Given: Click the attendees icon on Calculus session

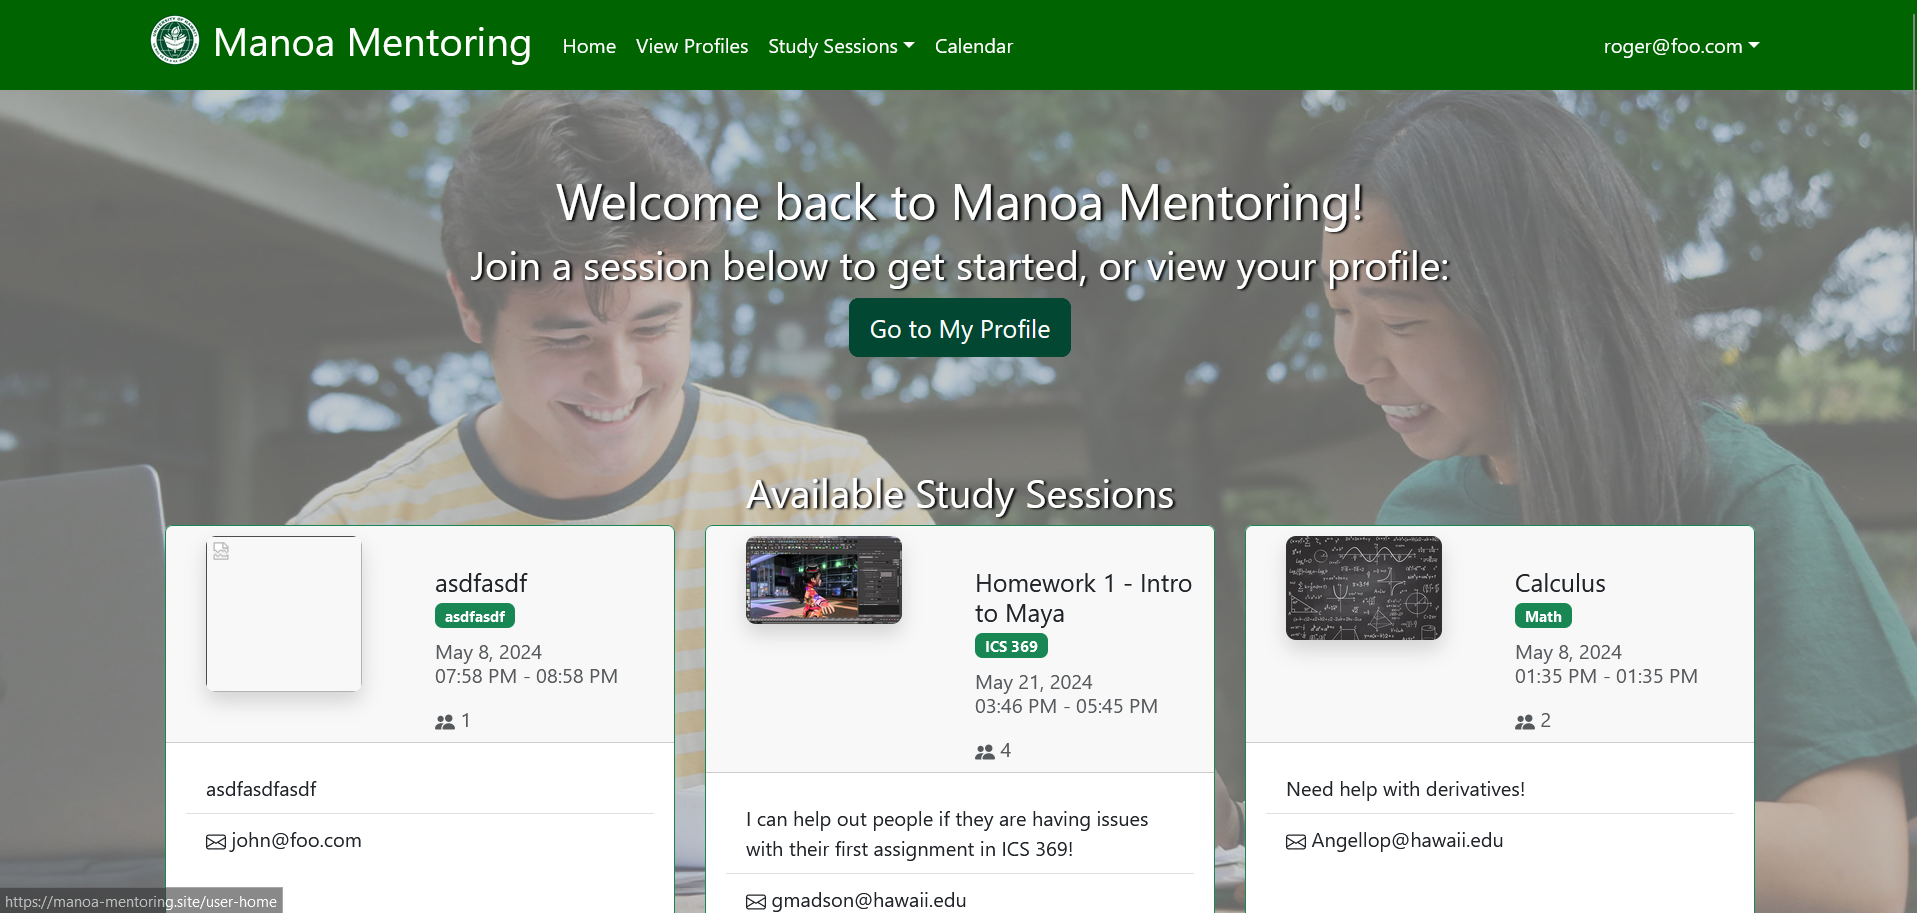Looking at the screenshot, I should (x=1525, y=722).
